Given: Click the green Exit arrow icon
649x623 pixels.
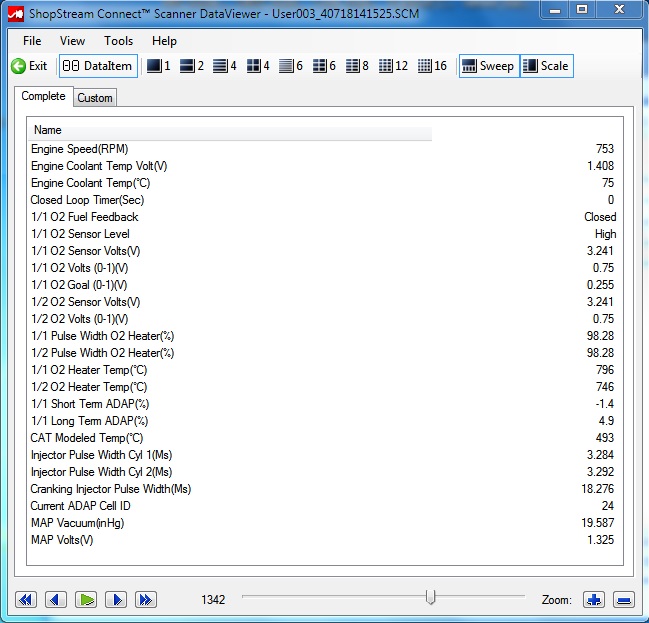Looking at the screenshot, I should [x=18, y=66].
